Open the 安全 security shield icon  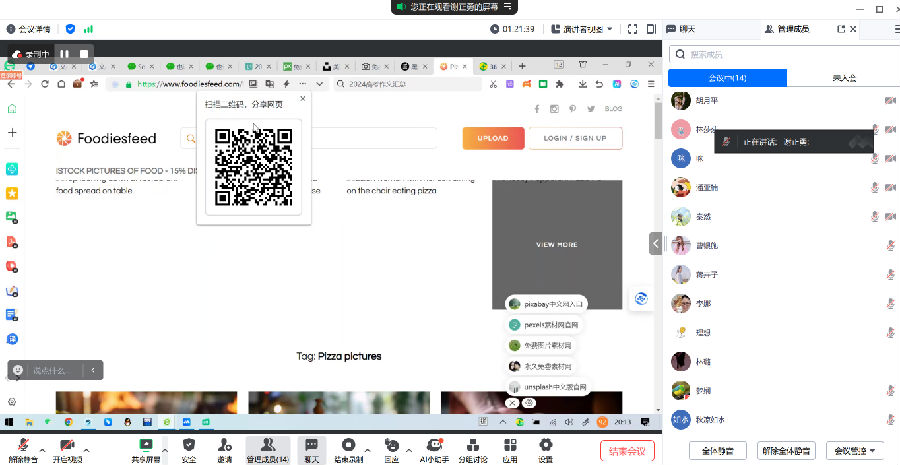[x=189, y=445]
